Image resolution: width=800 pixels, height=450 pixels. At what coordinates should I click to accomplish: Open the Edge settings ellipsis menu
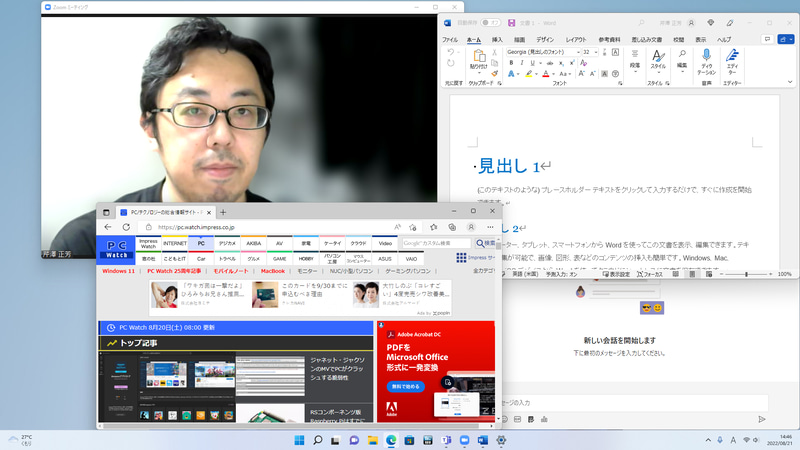[x=490, y=227]
